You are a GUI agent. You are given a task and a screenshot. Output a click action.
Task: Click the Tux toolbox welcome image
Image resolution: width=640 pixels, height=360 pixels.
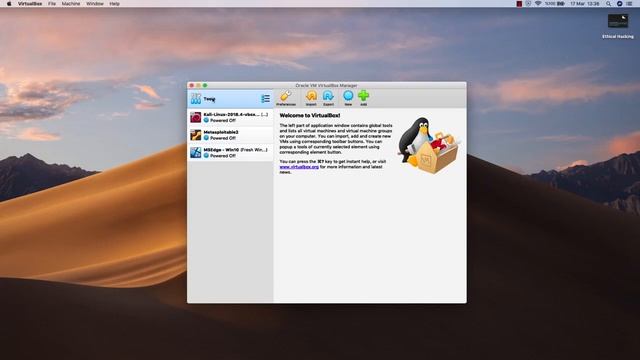tap(429, 146)
